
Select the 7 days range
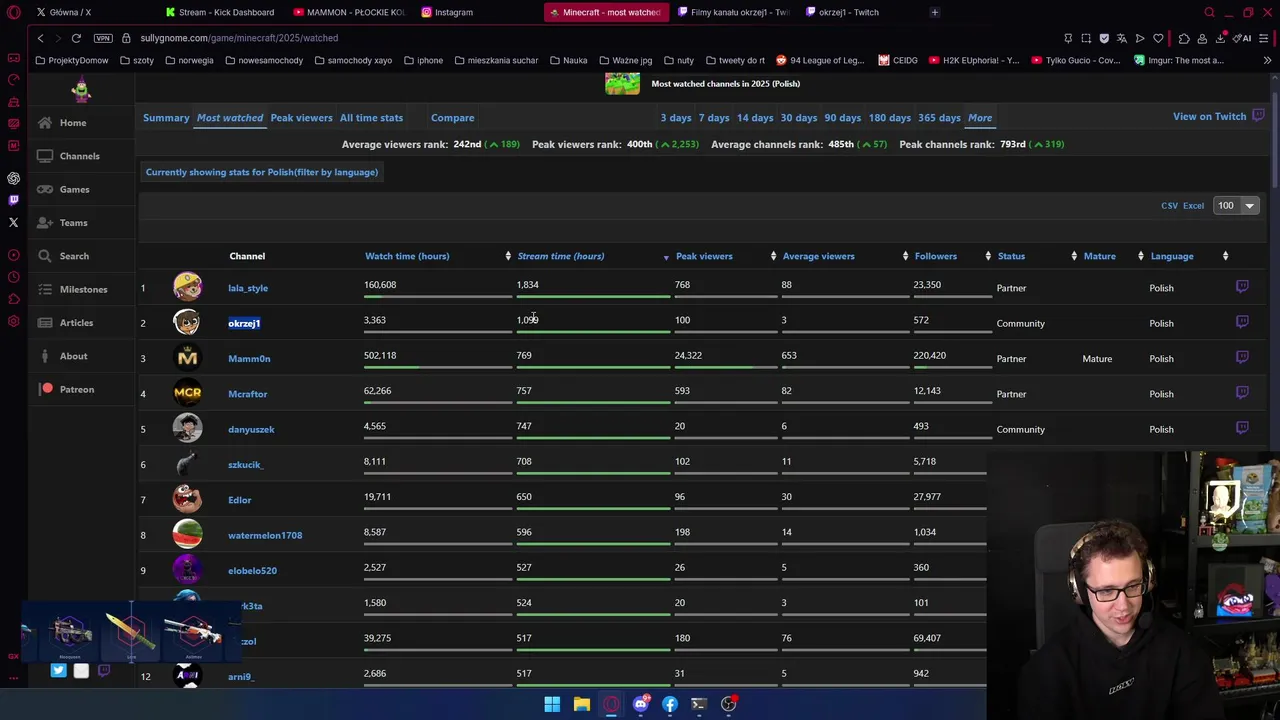714,118
